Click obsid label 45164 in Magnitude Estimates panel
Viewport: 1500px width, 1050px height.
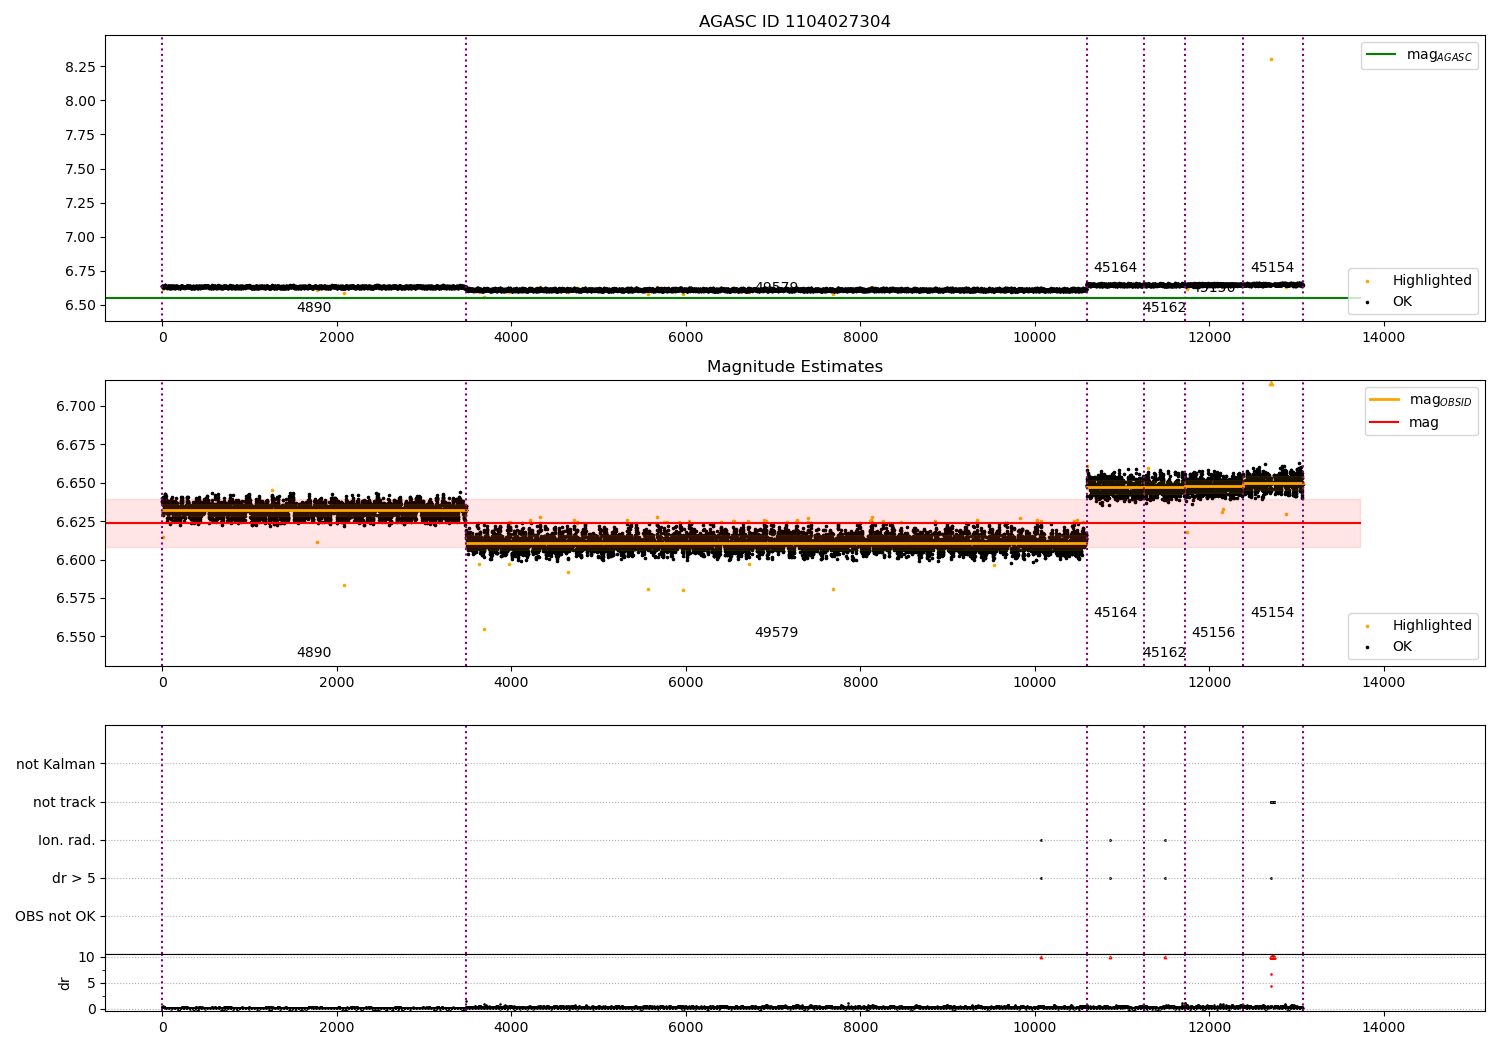(x=1115, y=613)
